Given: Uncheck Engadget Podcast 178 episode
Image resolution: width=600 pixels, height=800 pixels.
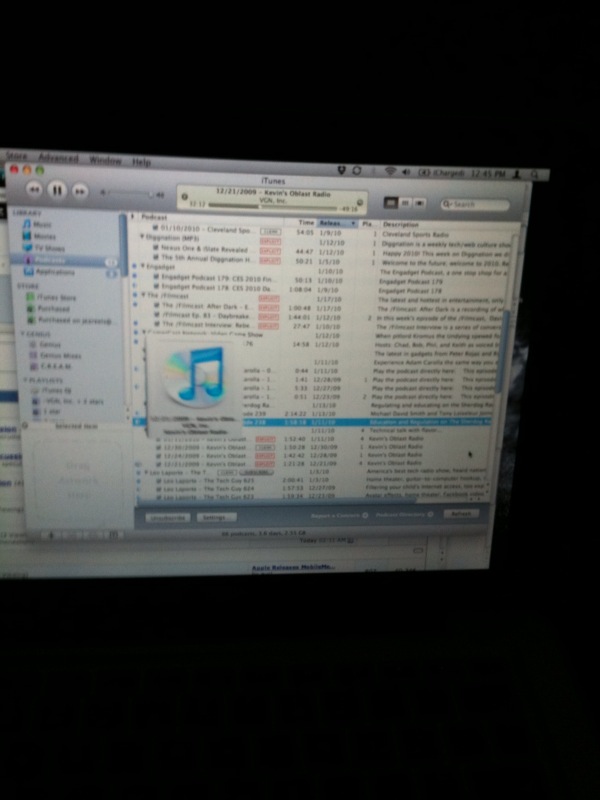Looking at the screenshot, I should (x=157, y=286).
